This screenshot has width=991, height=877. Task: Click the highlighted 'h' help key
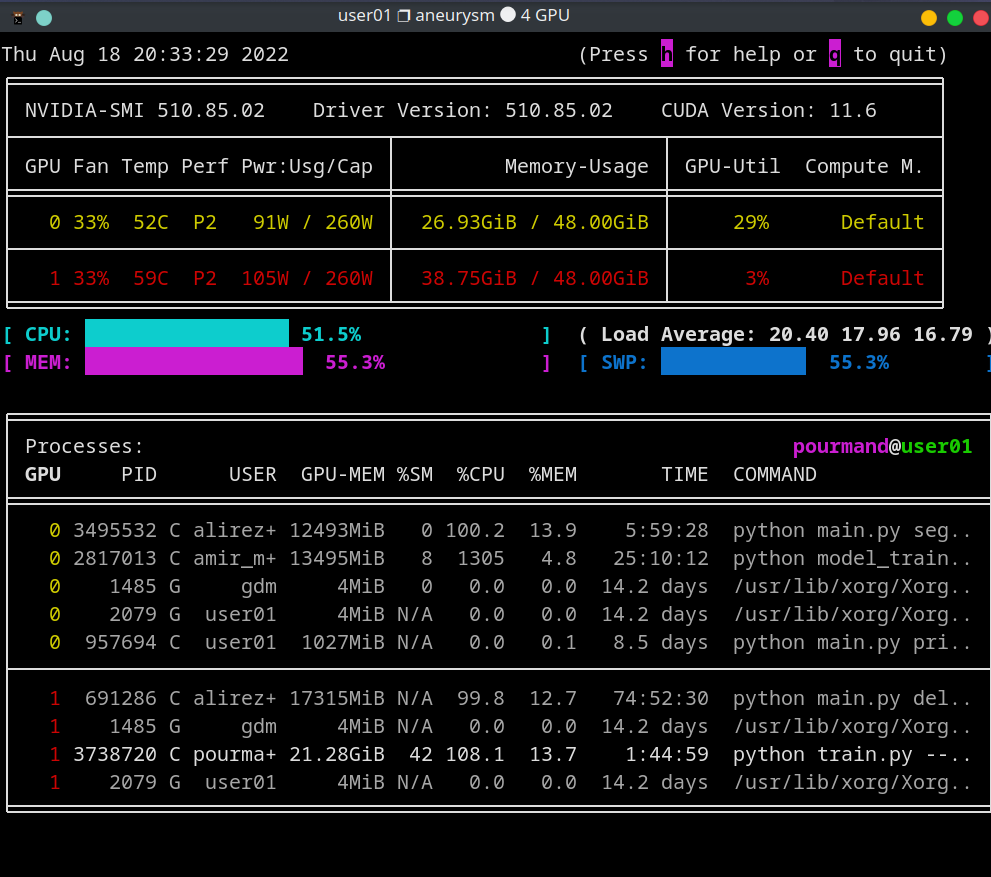667,54
